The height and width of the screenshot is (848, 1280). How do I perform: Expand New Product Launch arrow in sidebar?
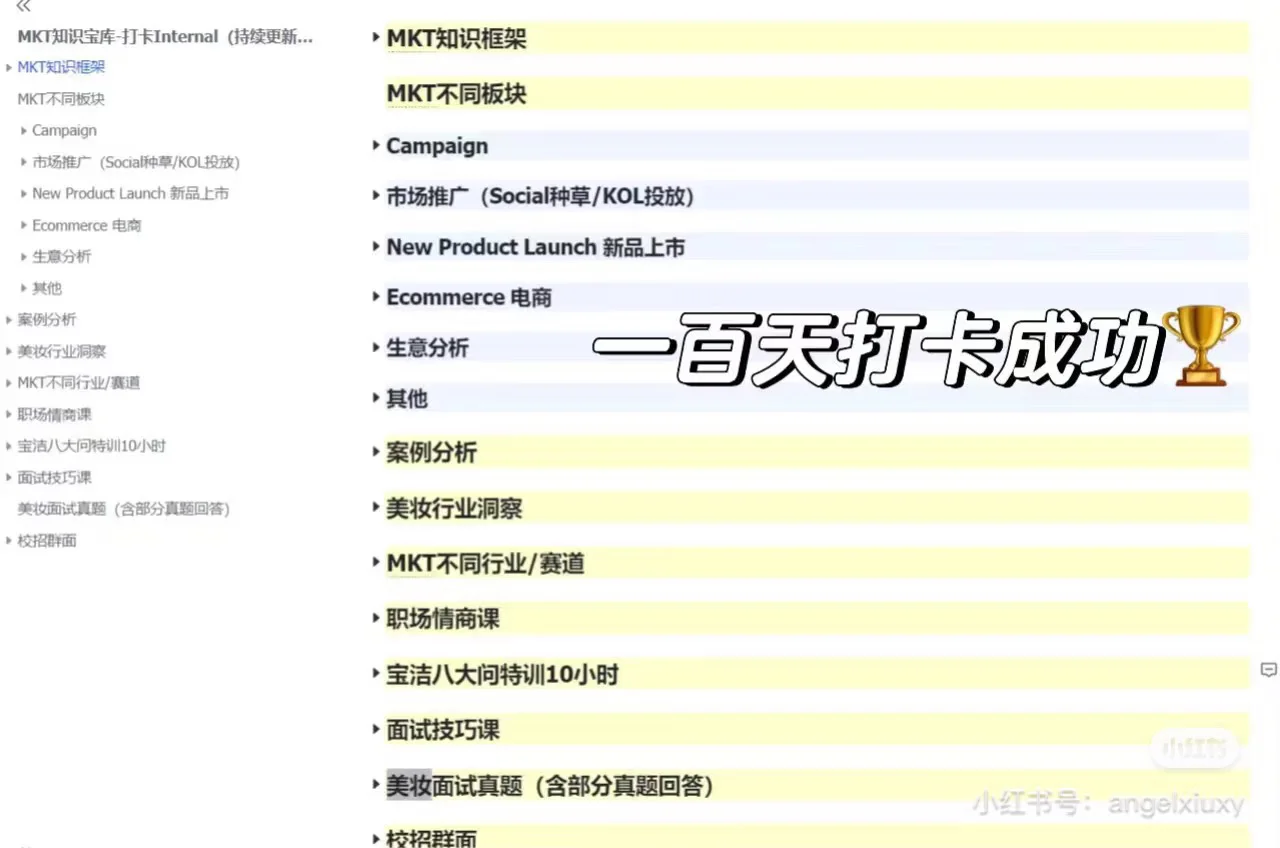[x=24, y=194]
